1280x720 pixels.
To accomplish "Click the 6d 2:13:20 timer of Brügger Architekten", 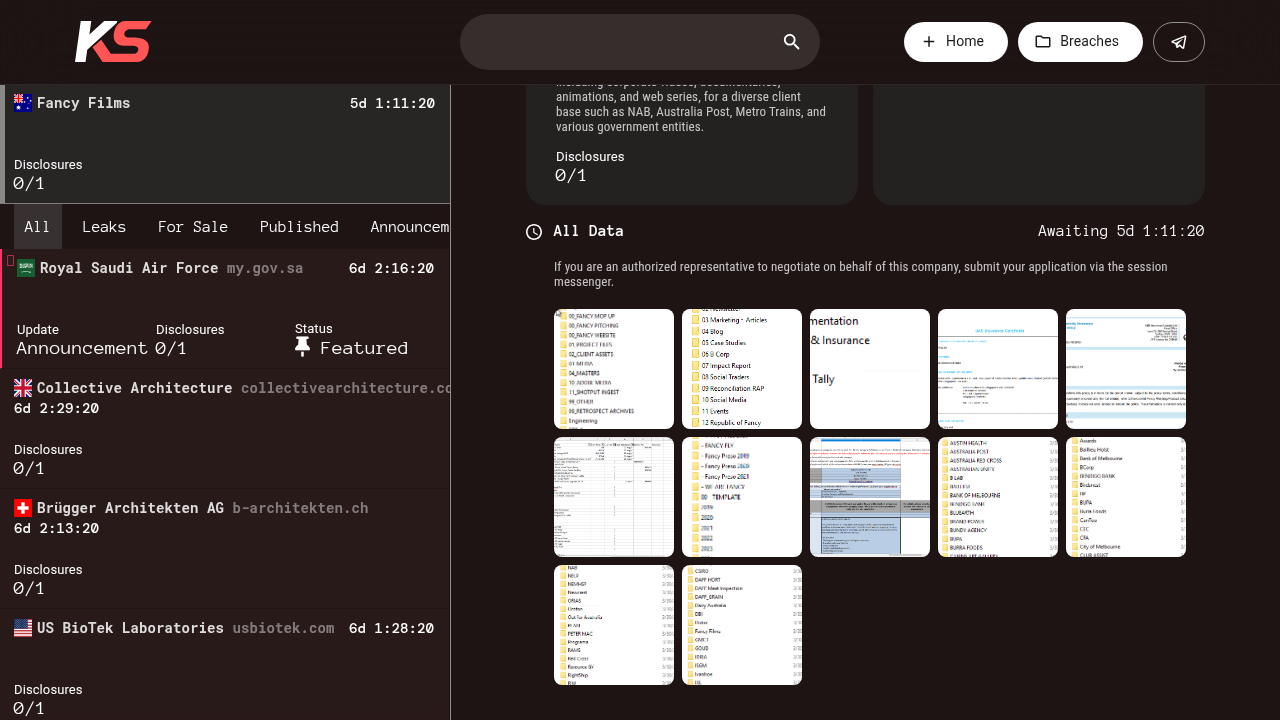I will pyautogui.click(x=56, y=528).
